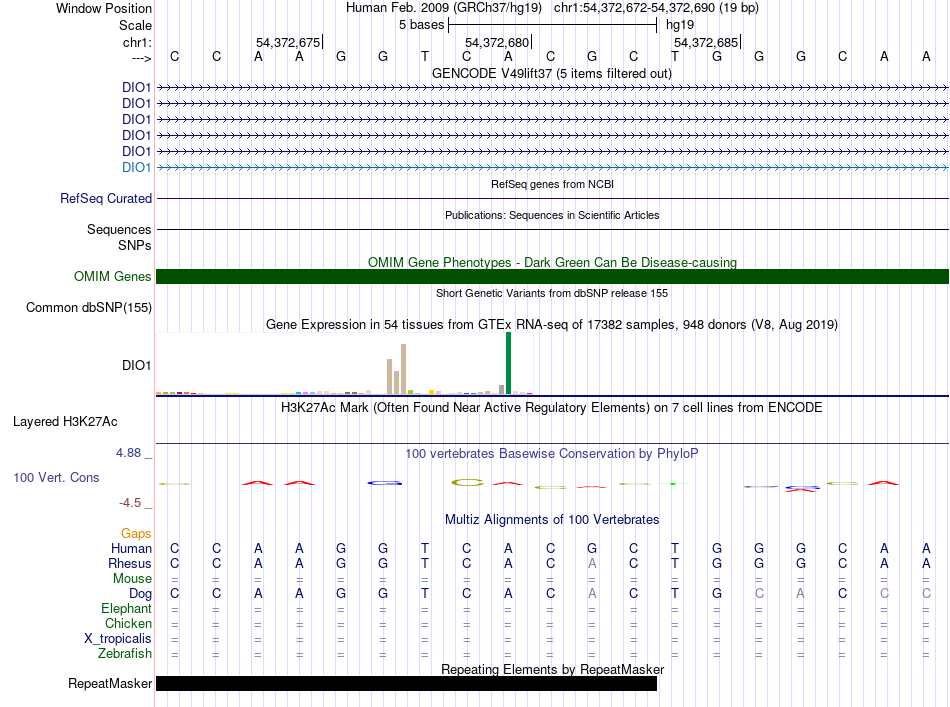Click the 4.88 PhyloP upper limit value
This screenshot has width=950, height=707.
tap(128, 453)
